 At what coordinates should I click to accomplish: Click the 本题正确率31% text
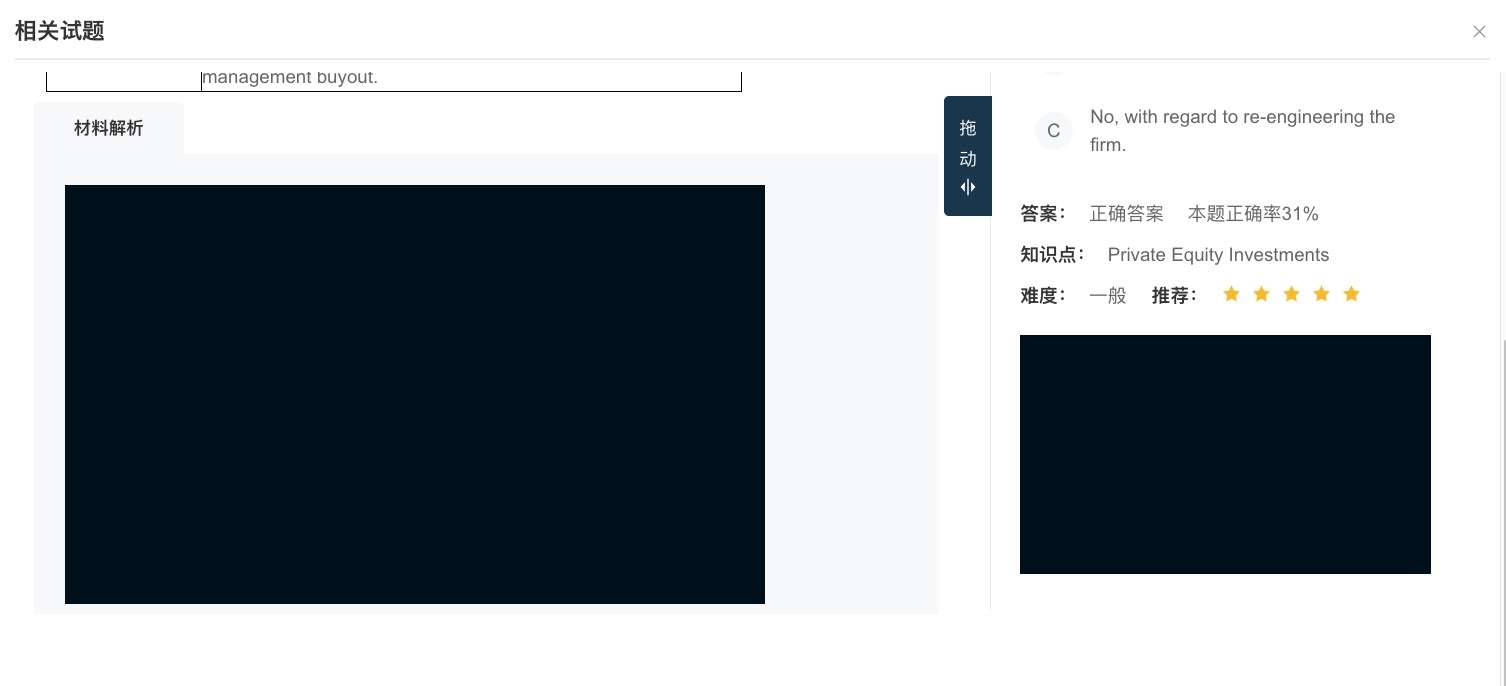click(x=1253, y=214)
